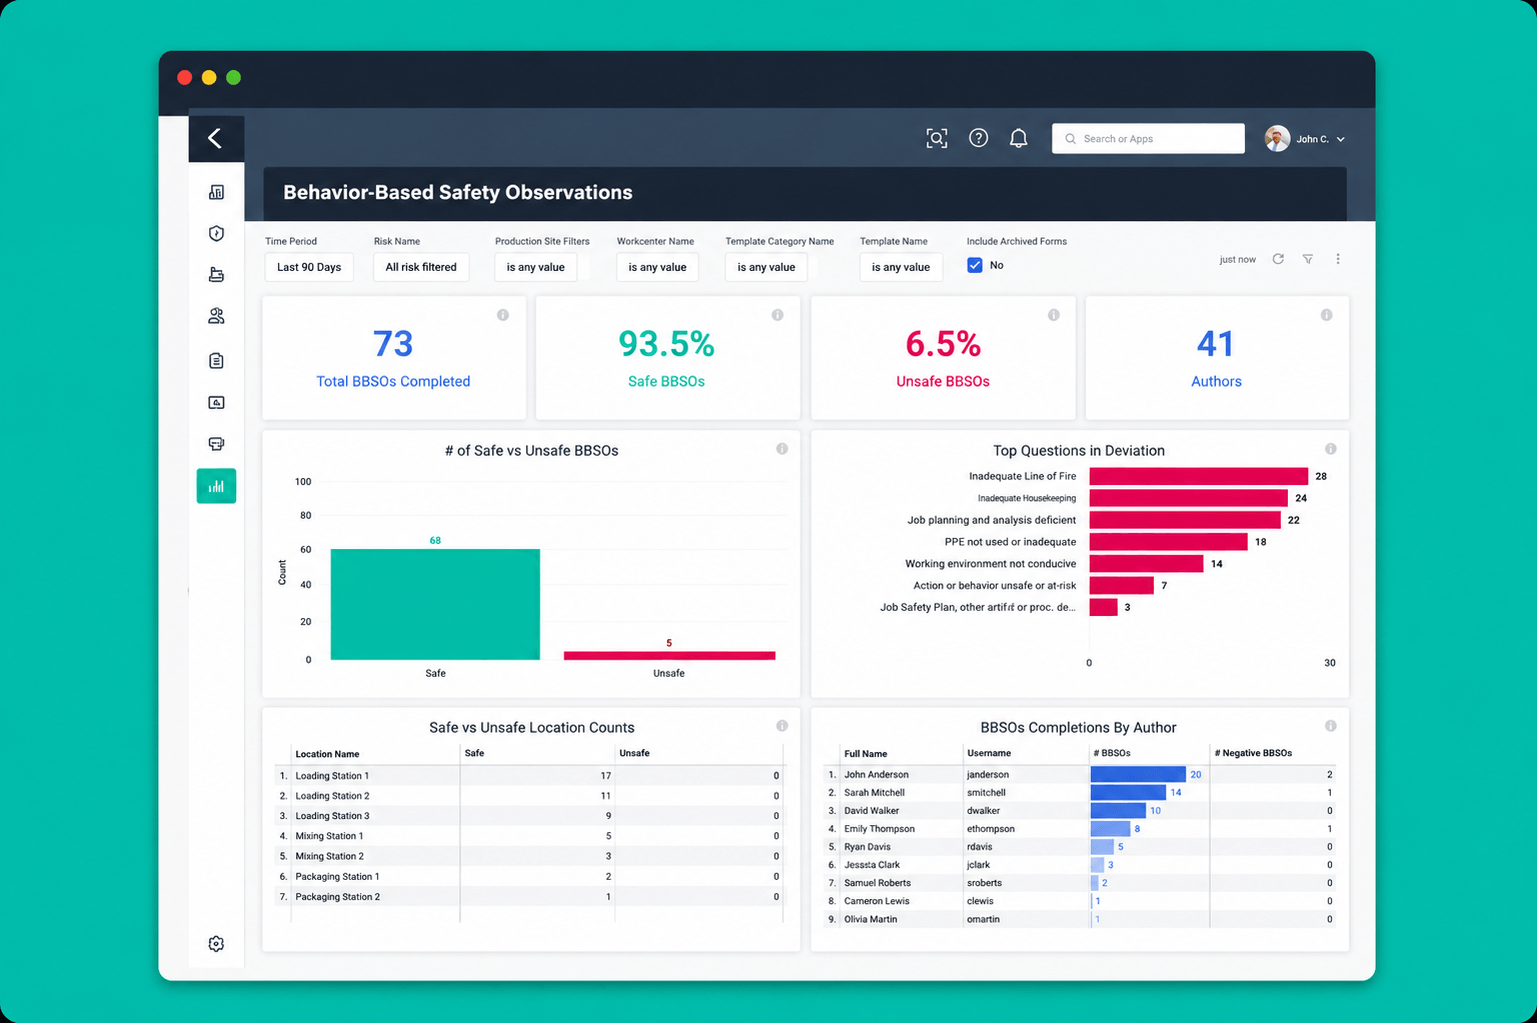Click the PPE not used or inadequate bar
This screenshot has height=1023, width=1537.
point(1168,542)
